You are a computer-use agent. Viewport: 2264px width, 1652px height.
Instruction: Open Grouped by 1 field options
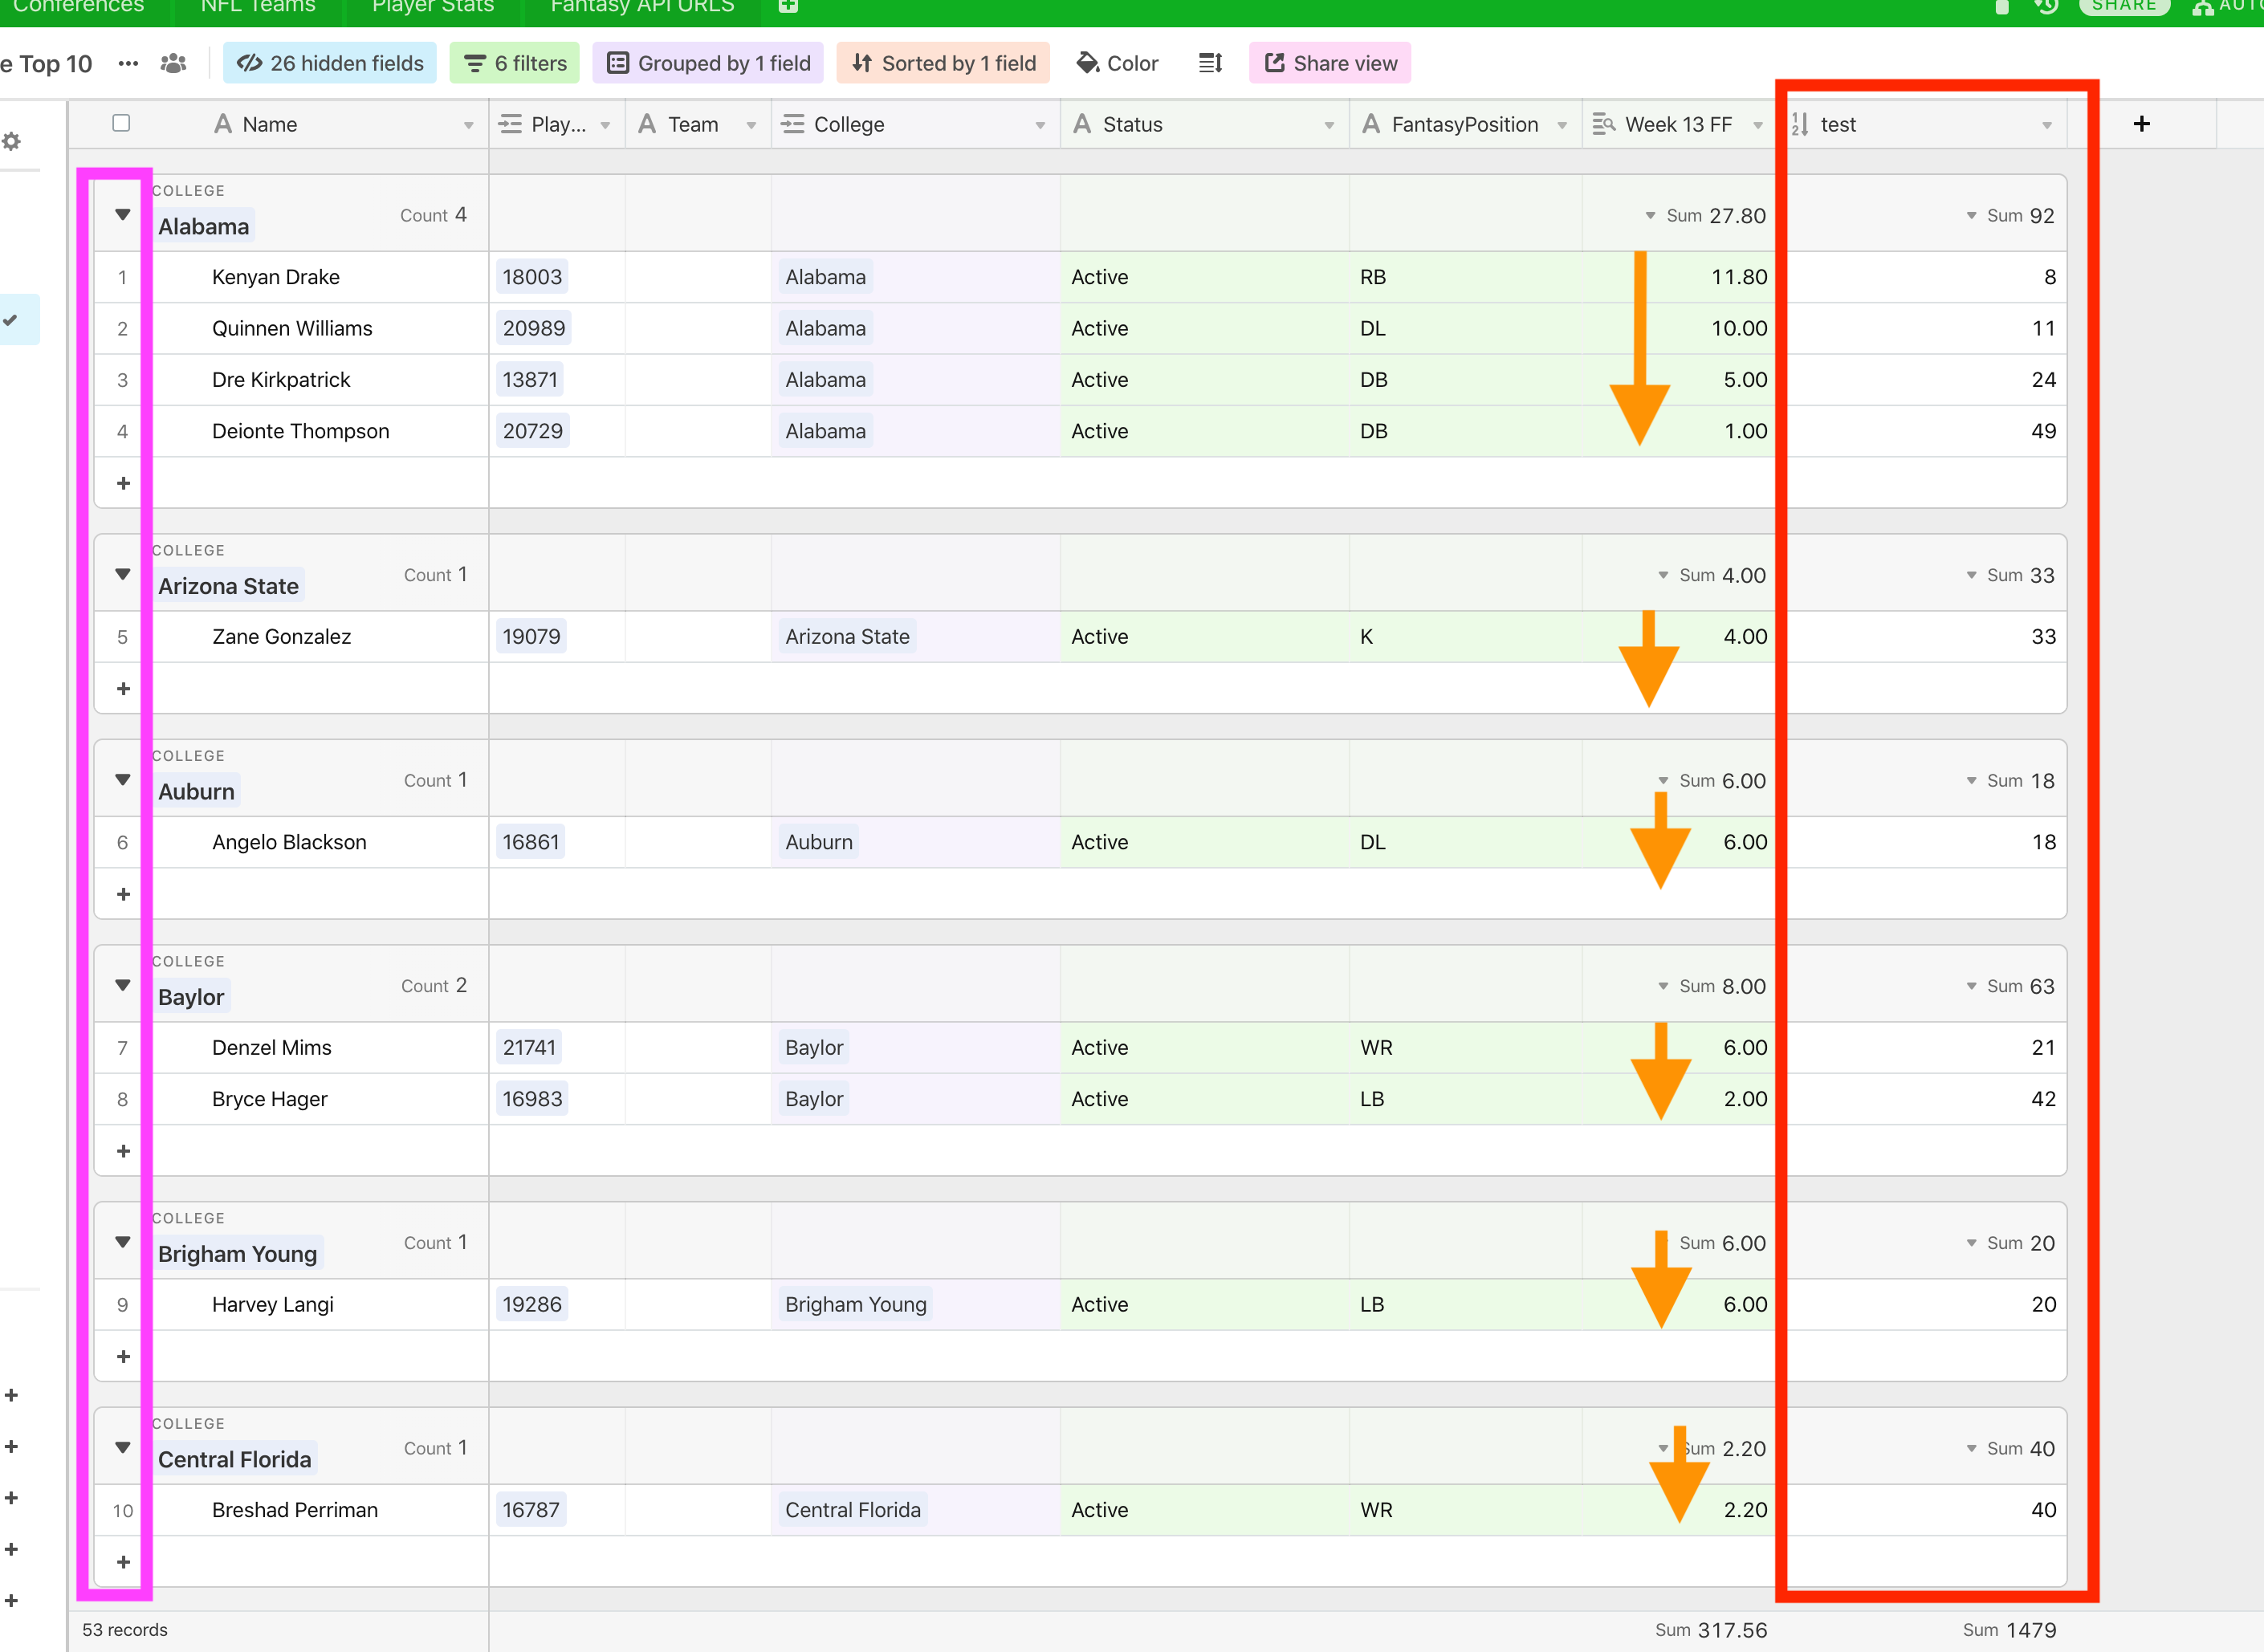click(708, 63)
